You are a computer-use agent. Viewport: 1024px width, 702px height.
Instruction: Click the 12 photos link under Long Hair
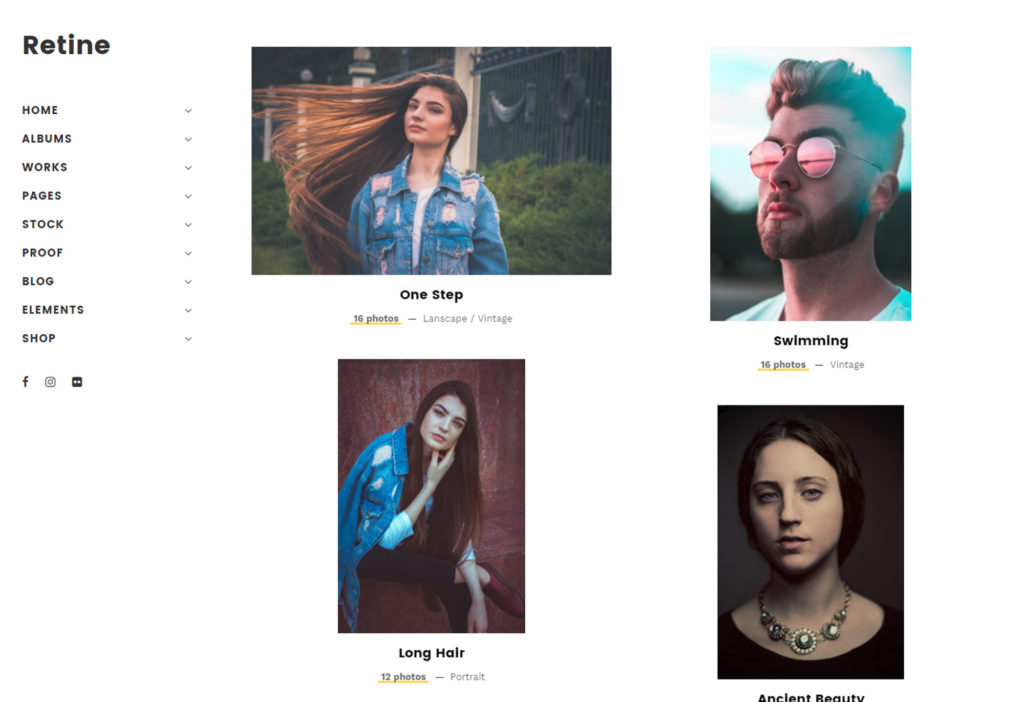pos(403,677)
